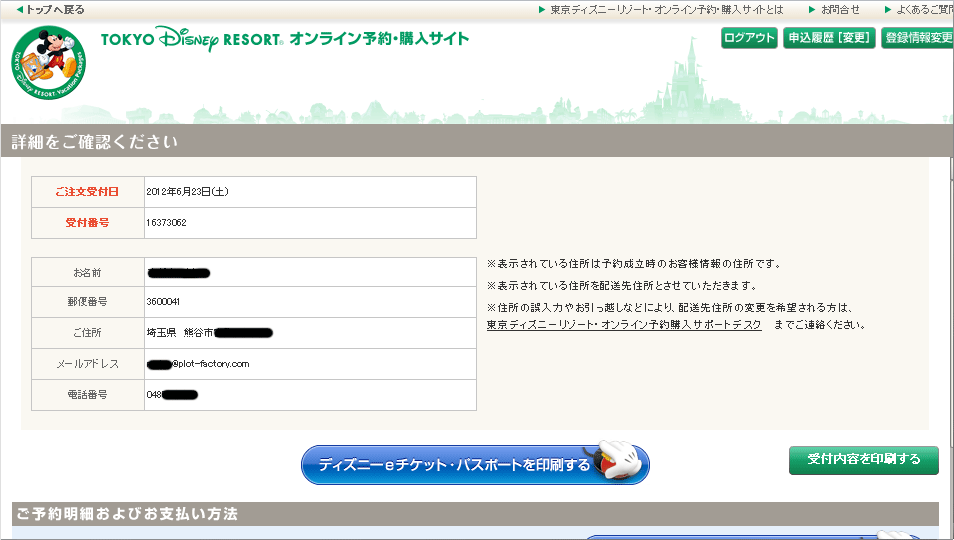This screenshot has height=540, width=954.
Task: Select reception number 16373062
Action: tap(166, 223)
